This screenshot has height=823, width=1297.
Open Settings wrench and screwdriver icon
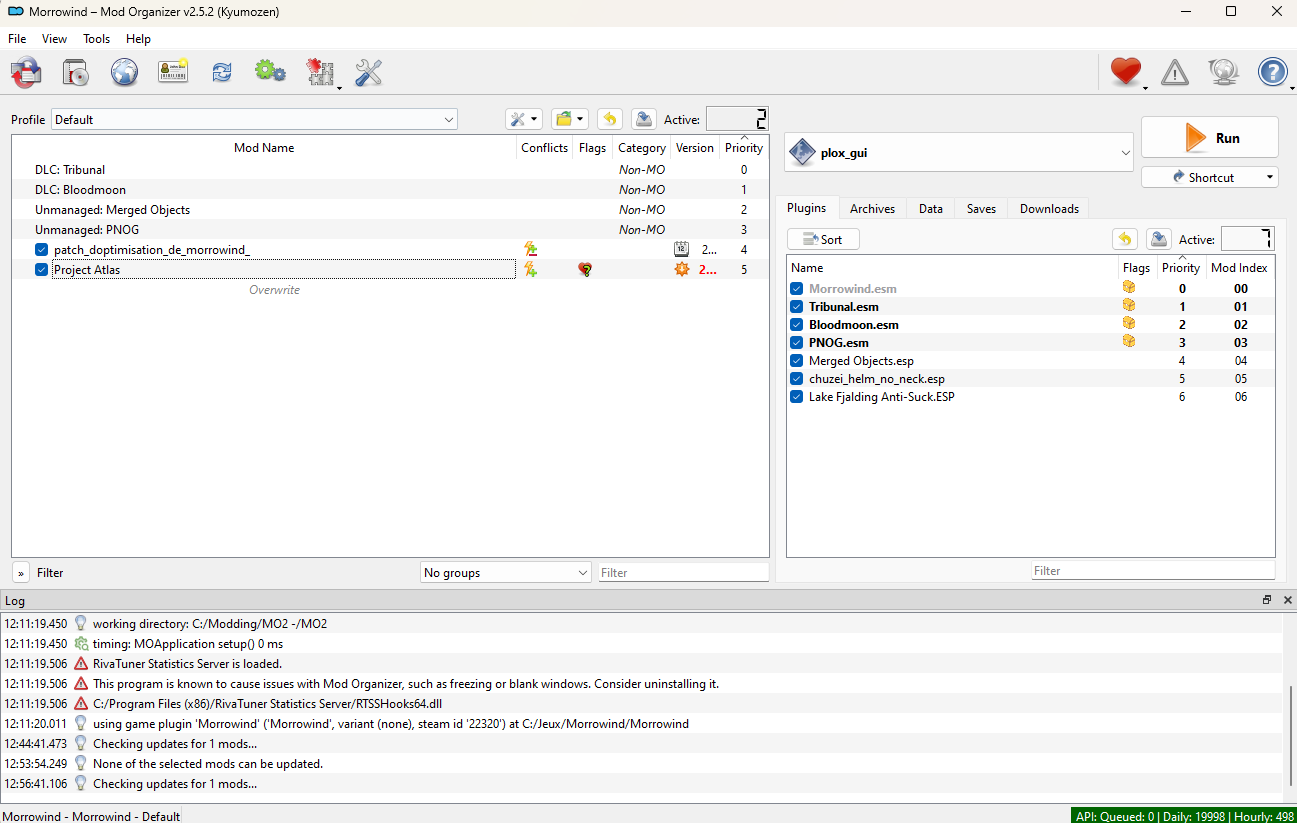click(369, 72)
